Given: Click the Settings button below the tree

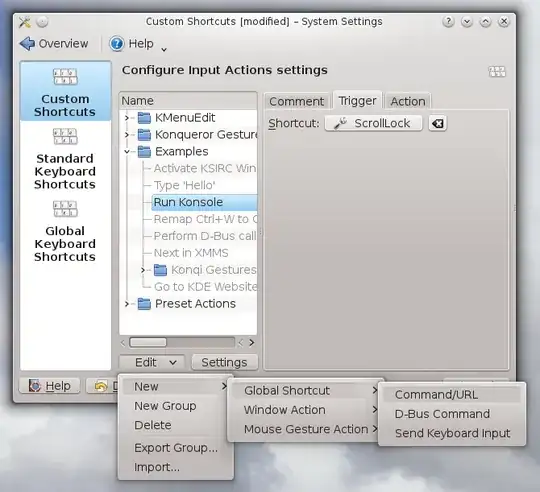Looking at the screenshot, I should tap(225, 363).
